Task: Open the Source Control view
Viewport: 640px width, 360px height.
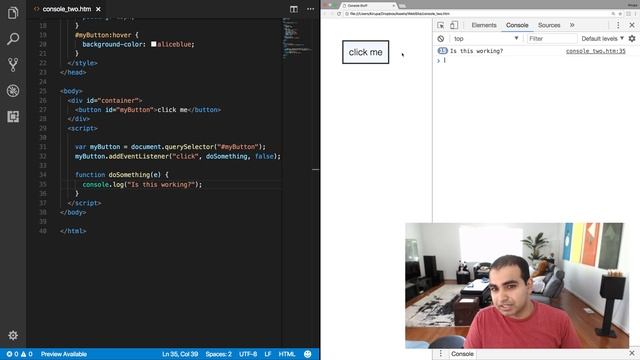Action: point(13,64)
